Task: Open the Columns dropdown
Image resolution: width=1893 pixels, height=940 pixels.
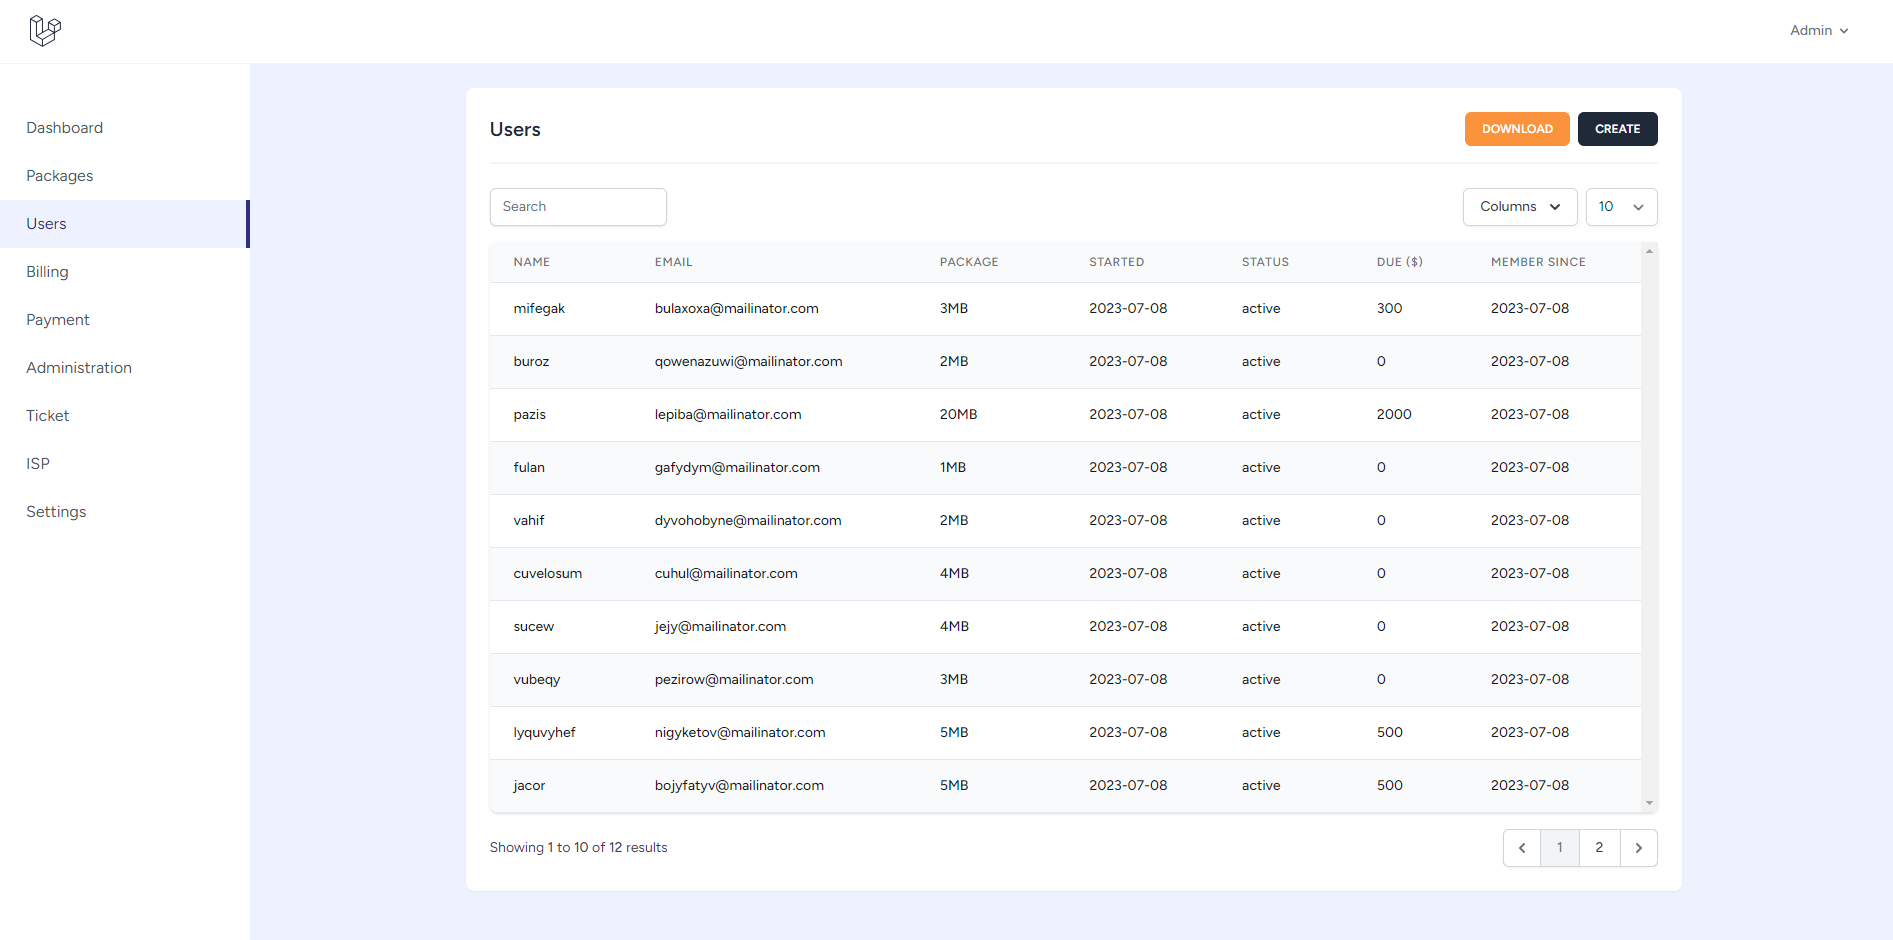Action: (x=1519, y=206)
